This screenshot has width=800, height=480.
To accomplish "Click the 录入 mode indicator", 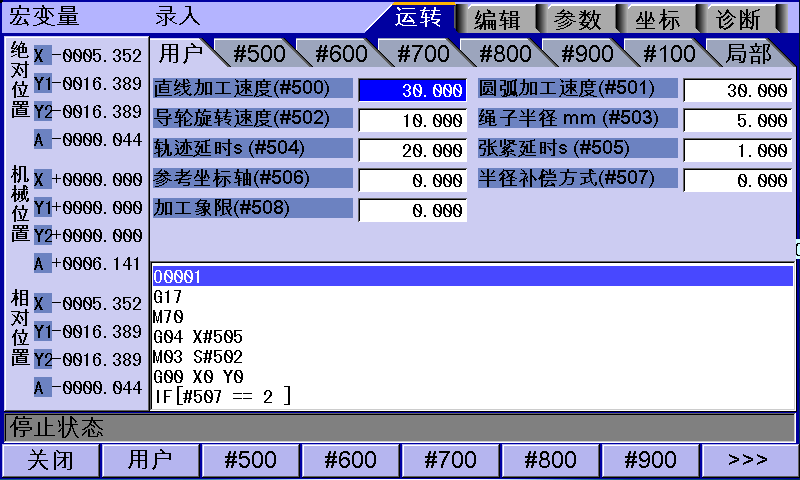I will click(178, 16).
